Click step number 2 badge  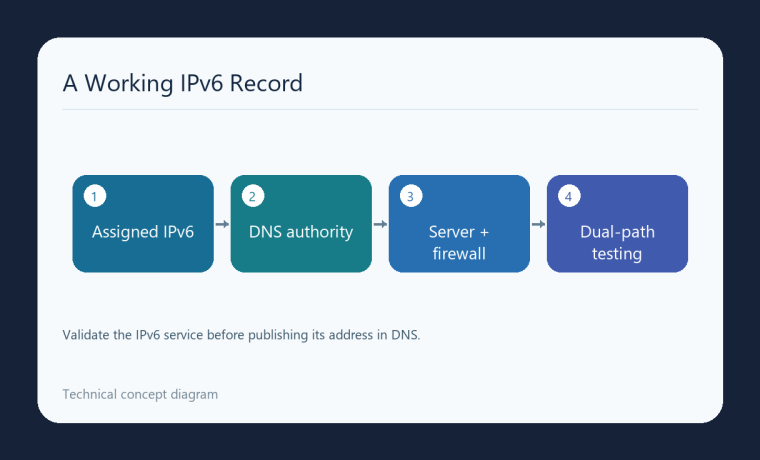pyautogui.click(x=253, y=196)
